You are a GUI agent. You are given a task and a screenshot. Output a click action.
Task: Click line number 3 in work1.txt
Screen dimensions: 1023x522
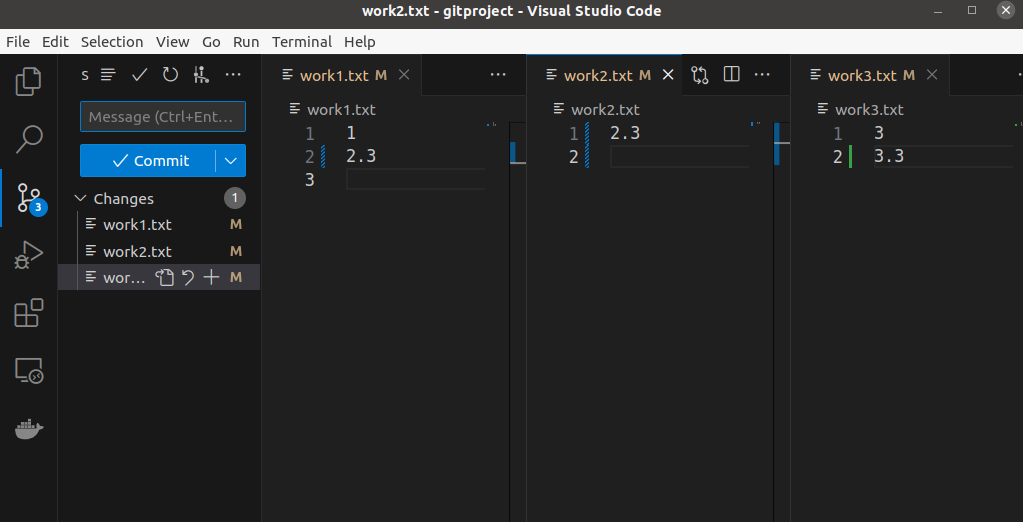pyautogui.click(x=309, y=179)
